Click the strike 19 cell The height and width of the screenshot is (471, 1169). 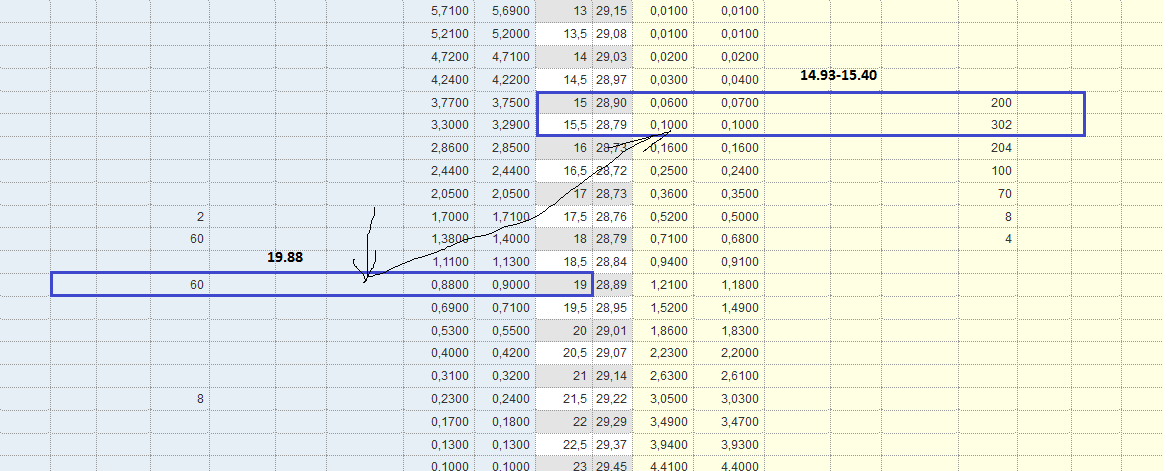(x=565, y=286)
